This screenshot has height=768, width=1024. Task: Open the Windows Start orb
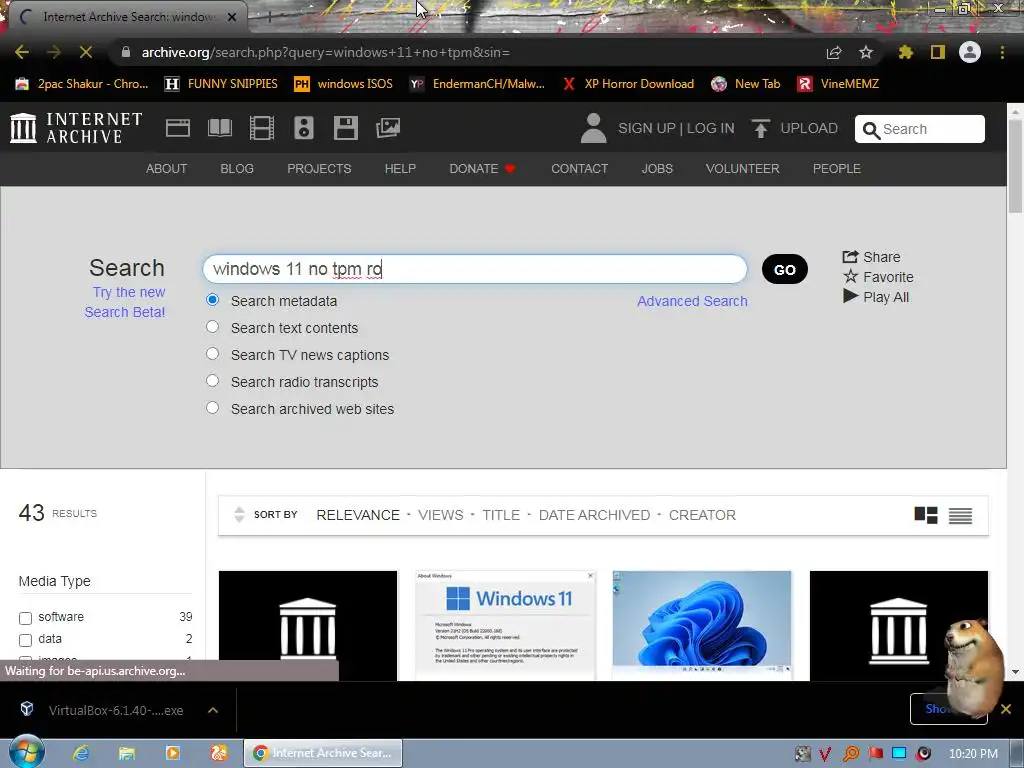27,752
